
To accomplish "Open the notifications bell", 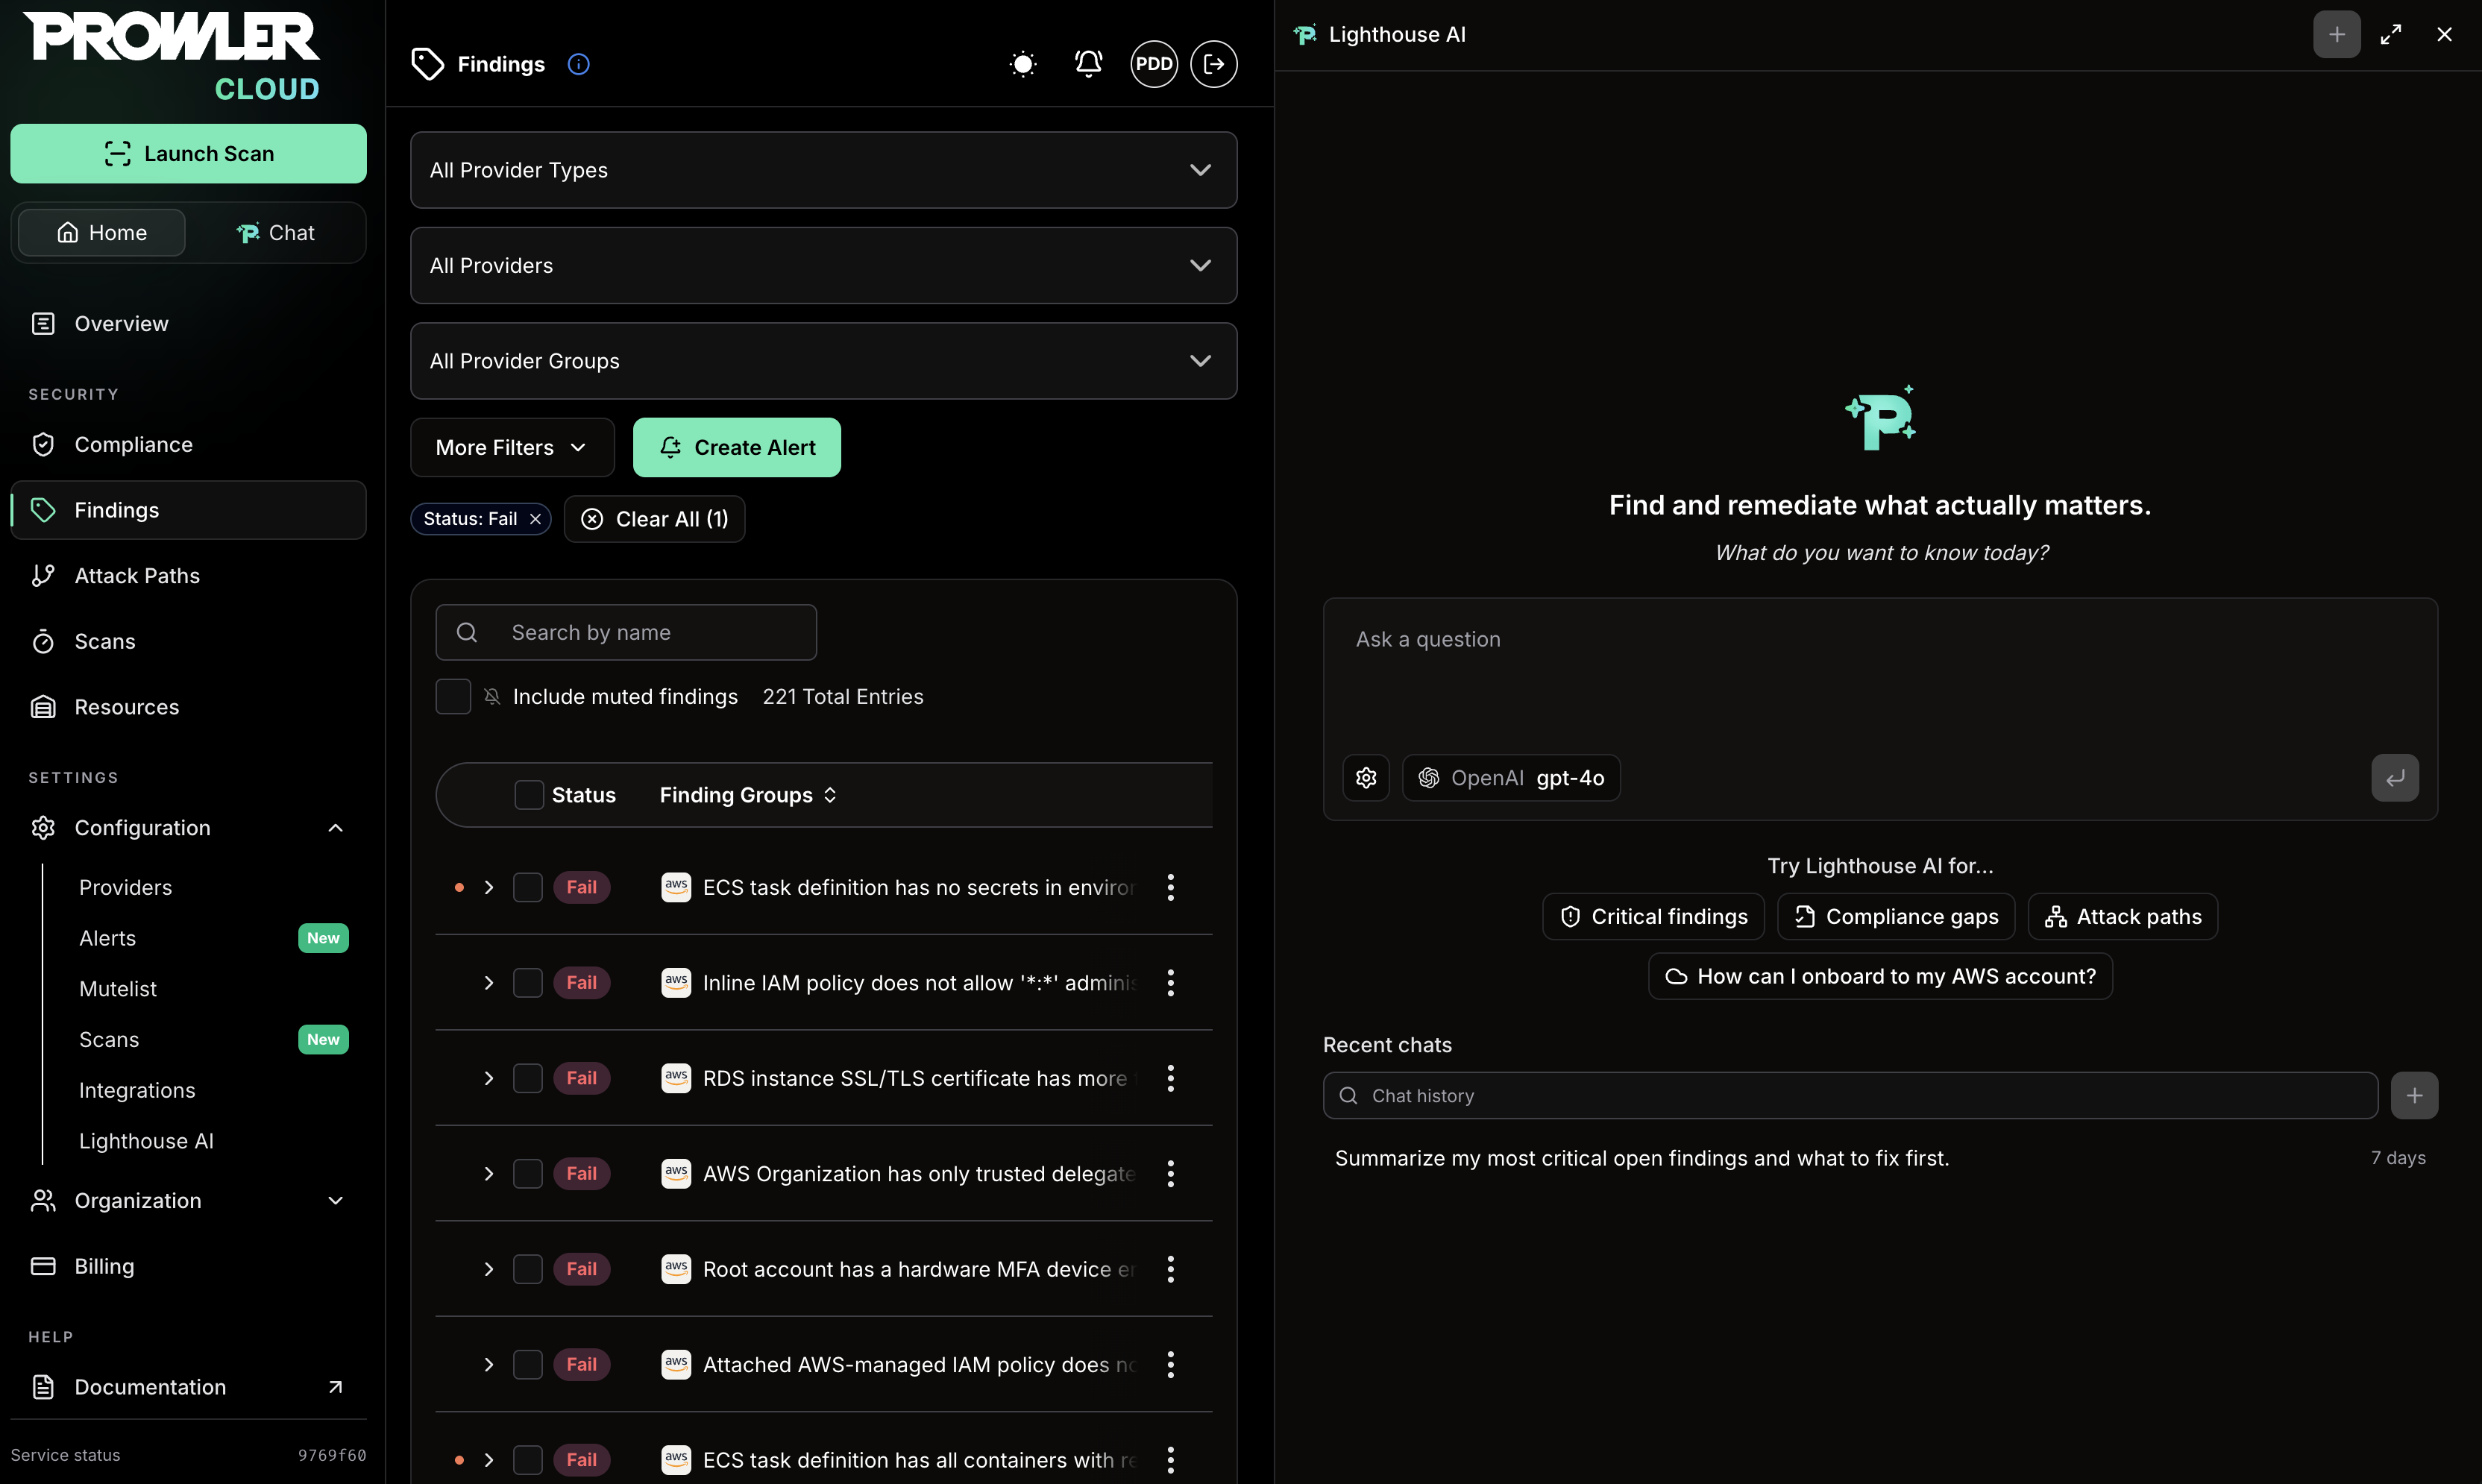I will (1088, 64).
